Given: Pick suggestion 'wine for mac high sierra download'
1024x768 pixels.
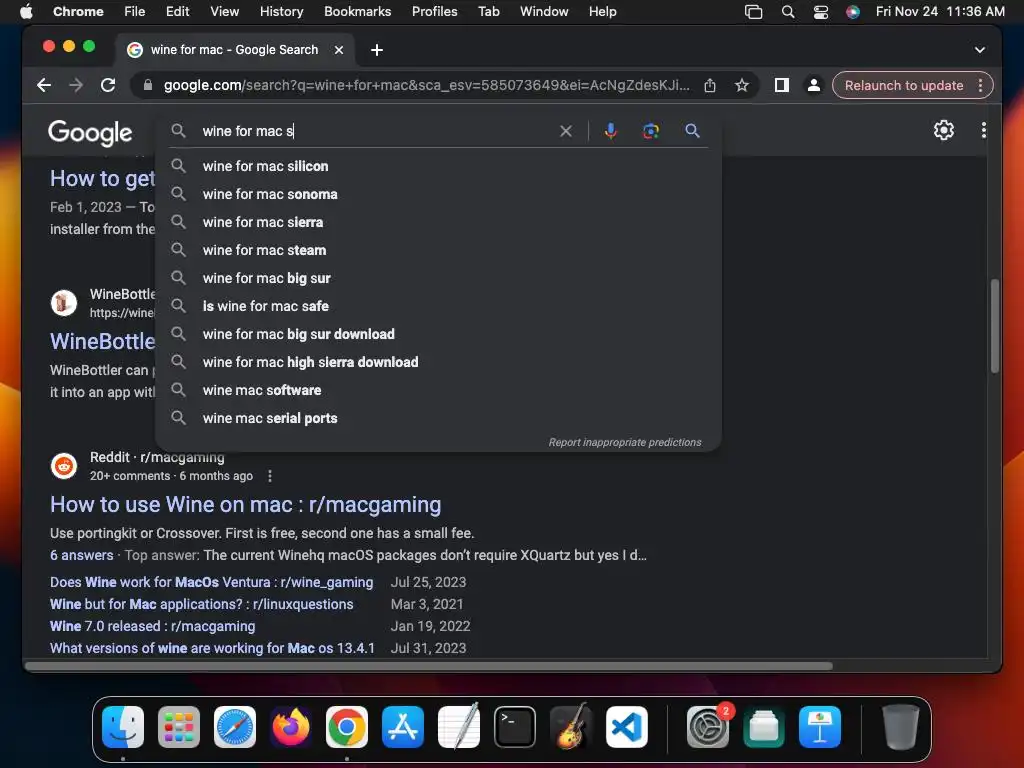Looking at the screenshot, I should coord(438,362).
